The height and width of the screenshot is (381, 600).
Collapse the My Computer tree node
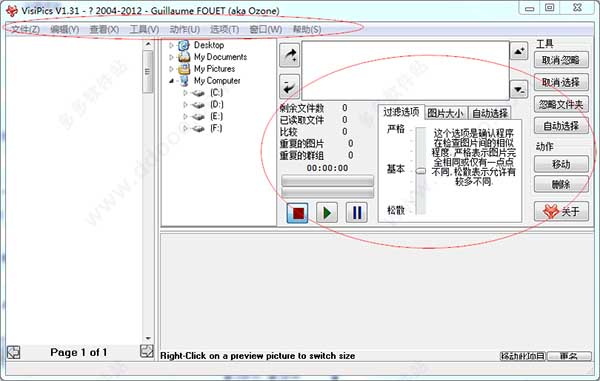point(171,81)
